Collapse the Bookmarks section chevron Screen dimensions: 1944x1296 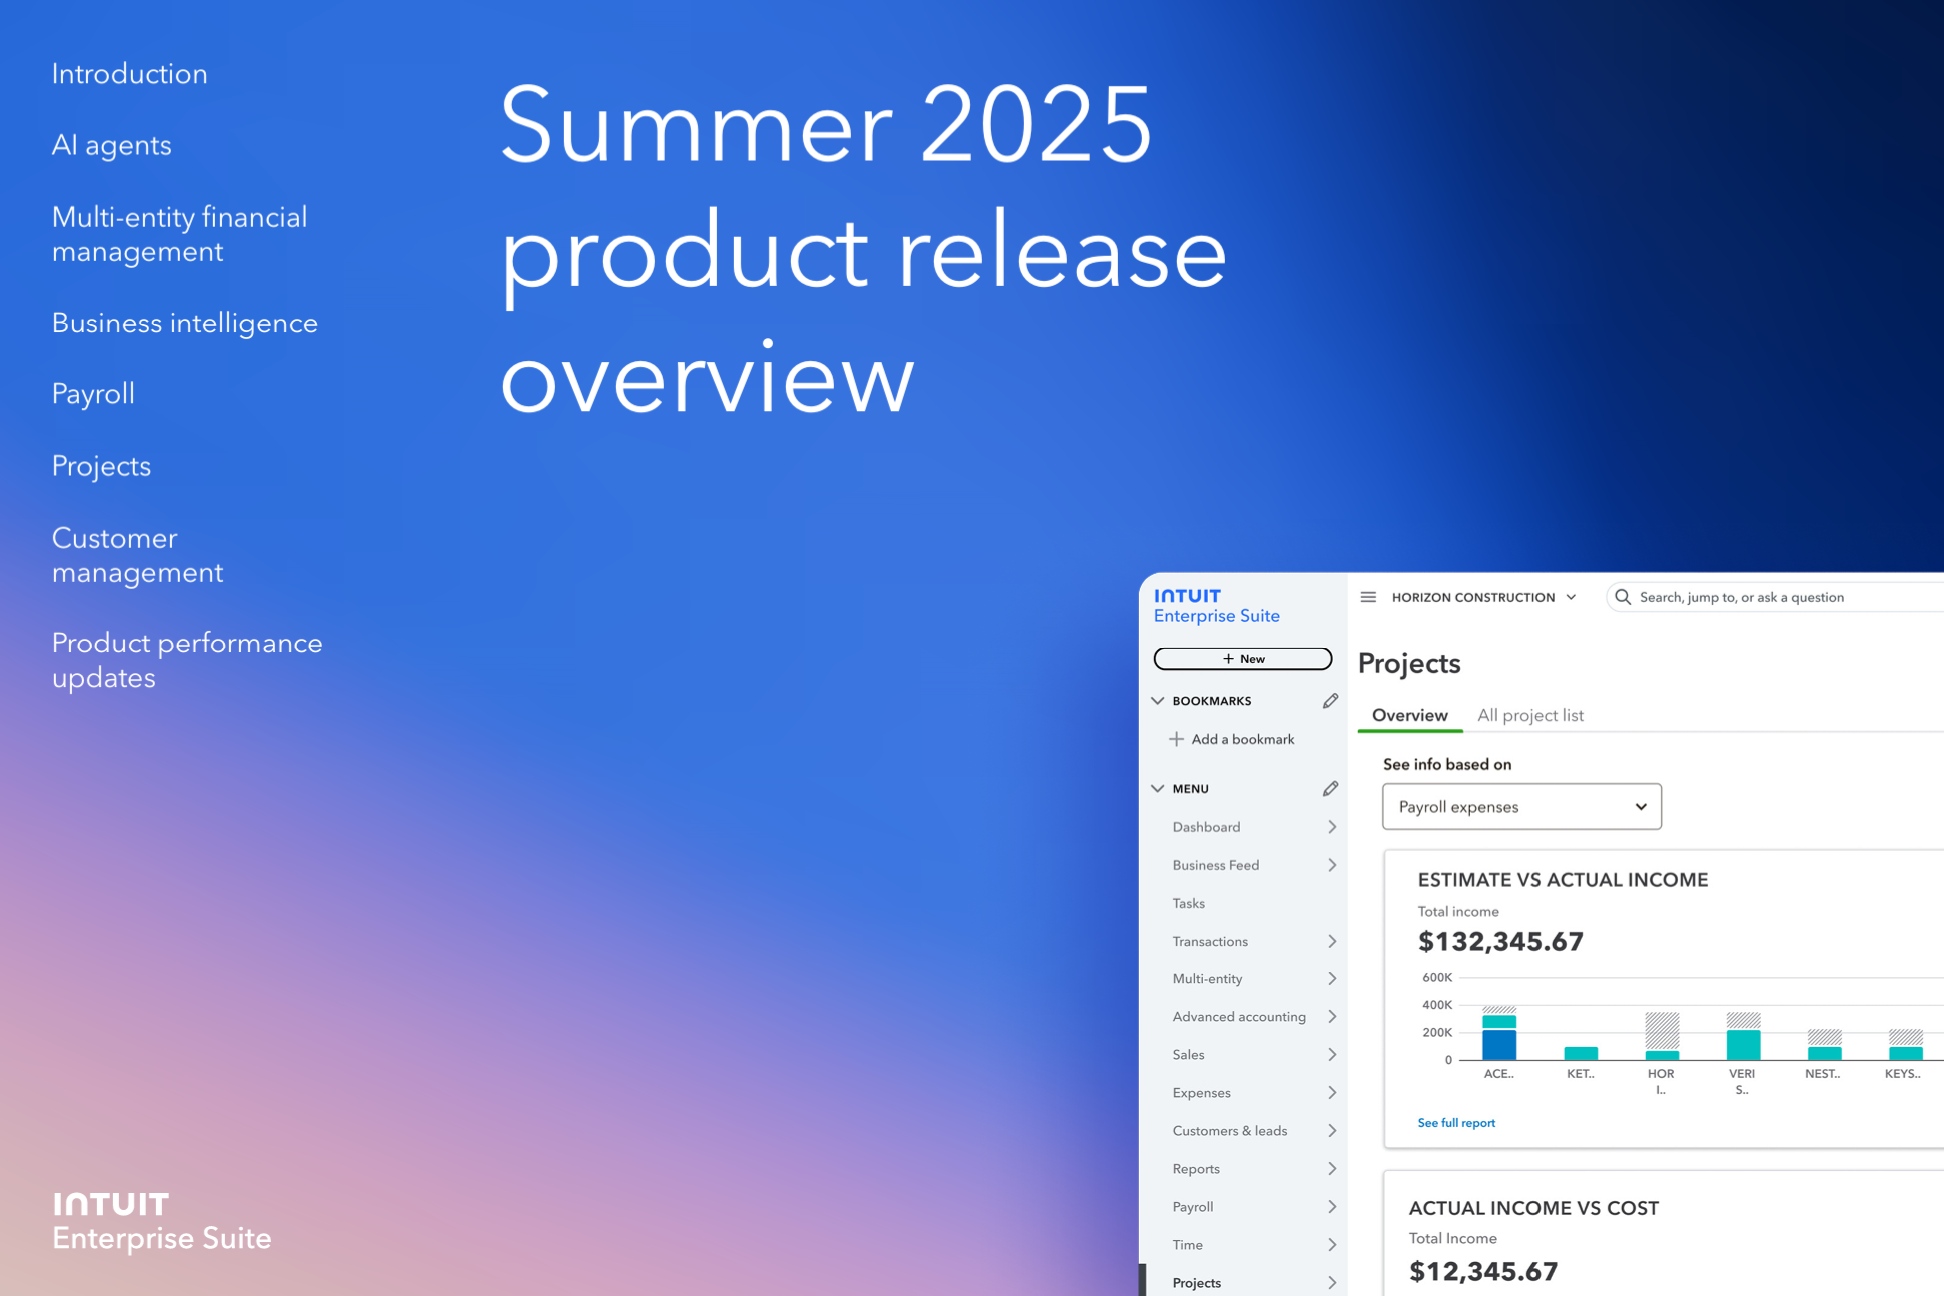(x=1158, y=701)
